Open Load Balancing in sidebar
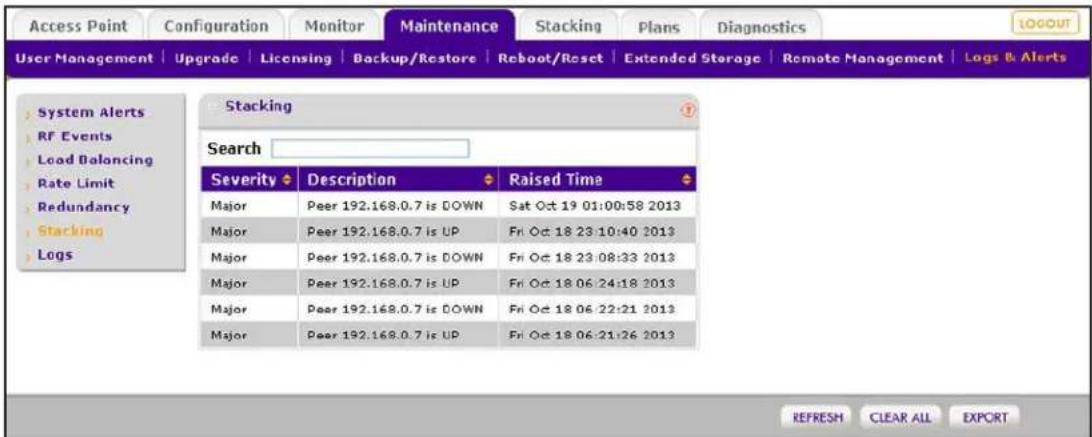1092x437 pixels. 95,160
